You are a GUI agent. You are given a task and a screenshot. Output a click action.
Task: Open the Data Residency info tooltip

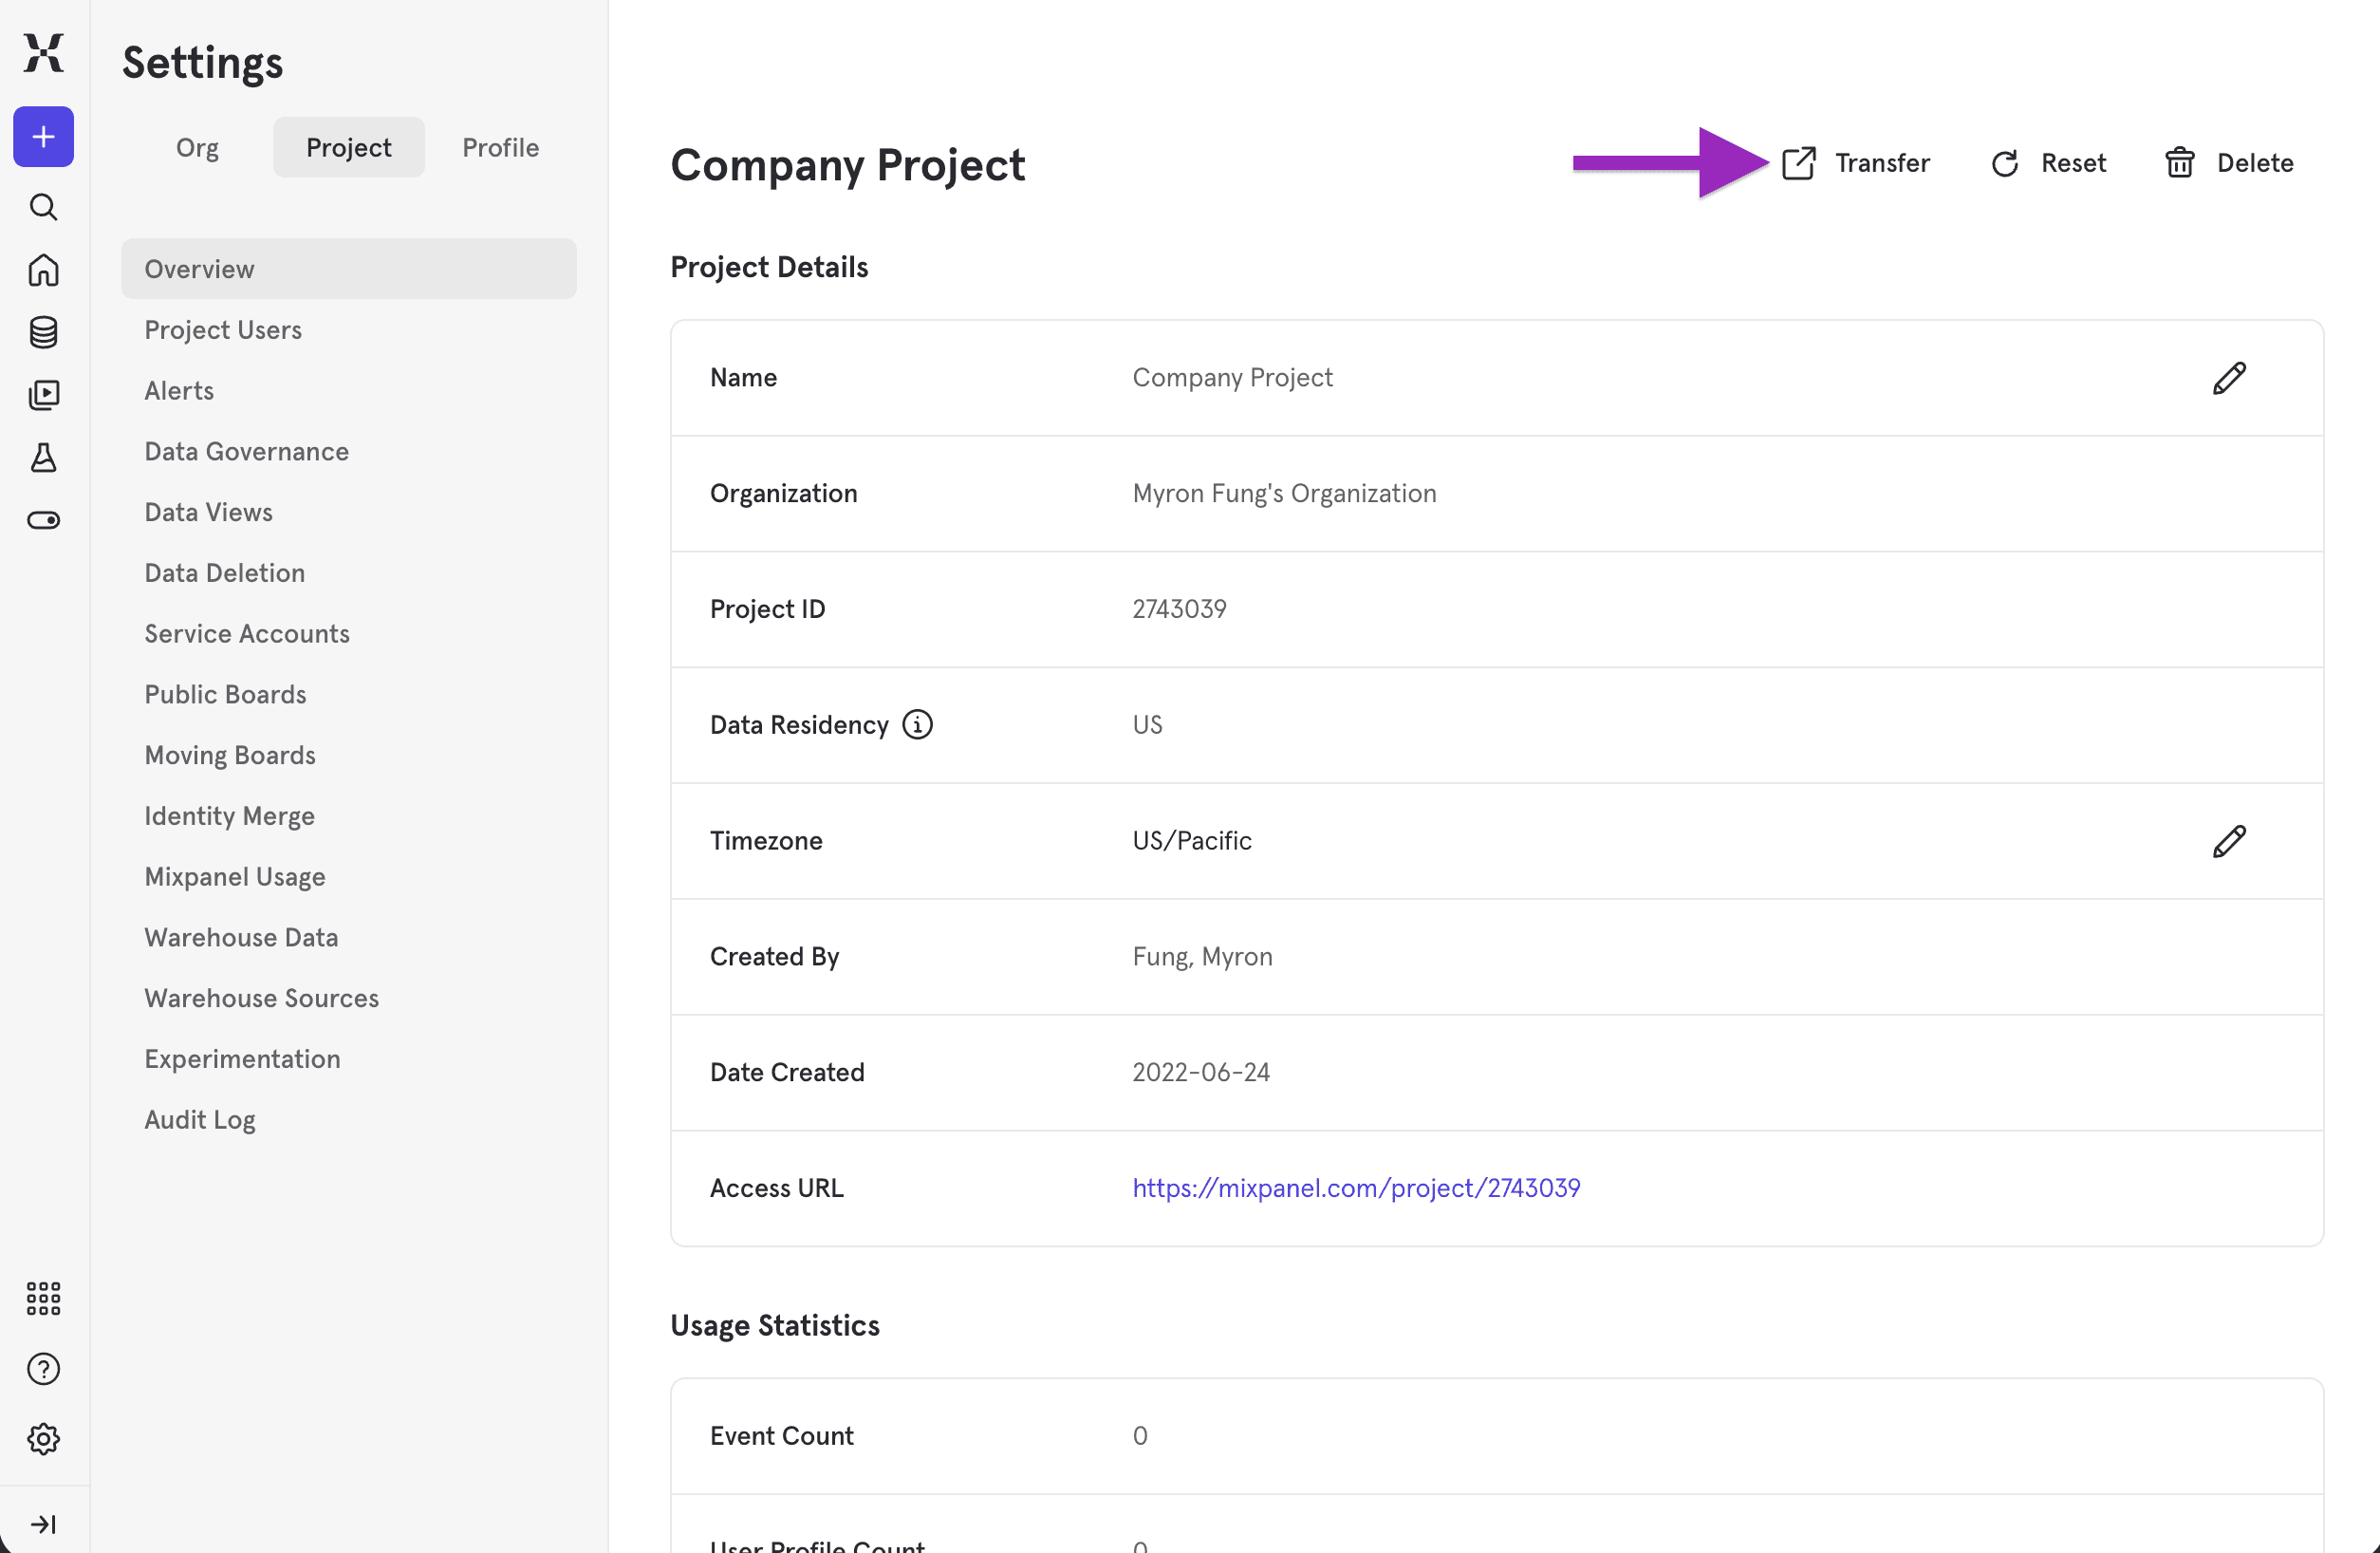pos(917,724)
